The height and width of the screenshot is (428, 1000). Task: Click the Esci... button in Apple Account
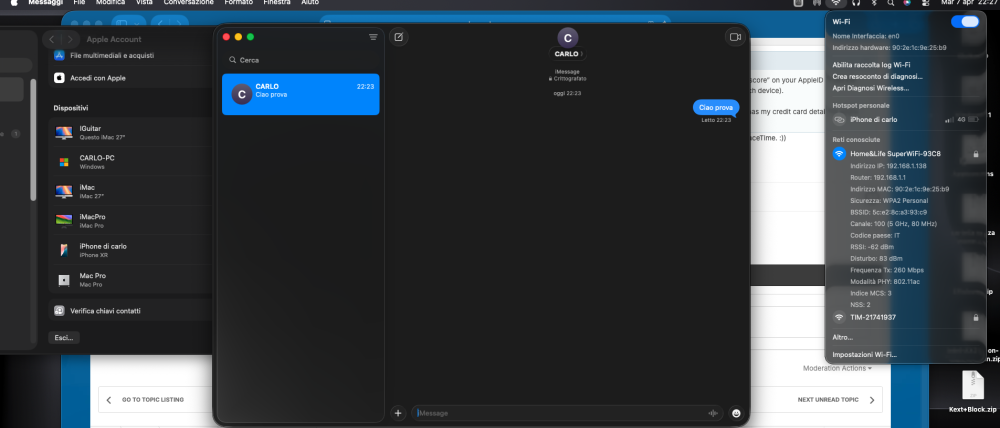coord(64,337)
